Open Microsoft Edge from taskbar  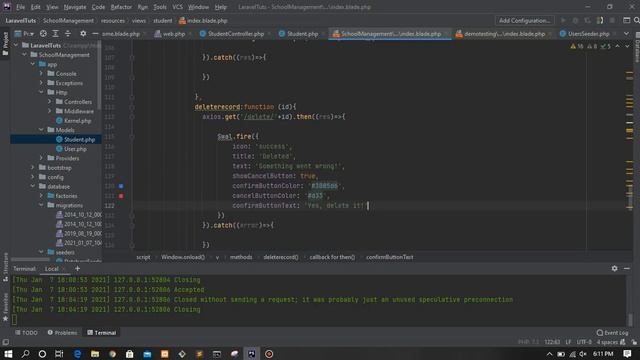pyautogui.click(x=77, y=354)
